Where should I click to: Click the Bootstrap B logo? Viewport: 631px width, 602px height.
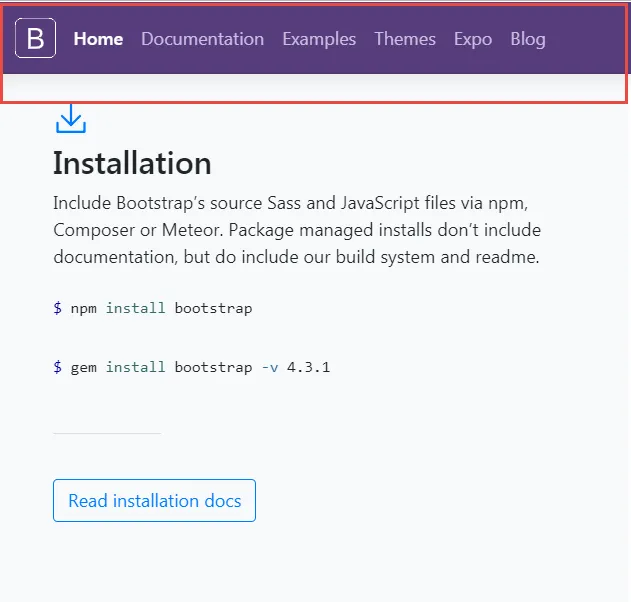pyautogui.click(x=35, y=38)
